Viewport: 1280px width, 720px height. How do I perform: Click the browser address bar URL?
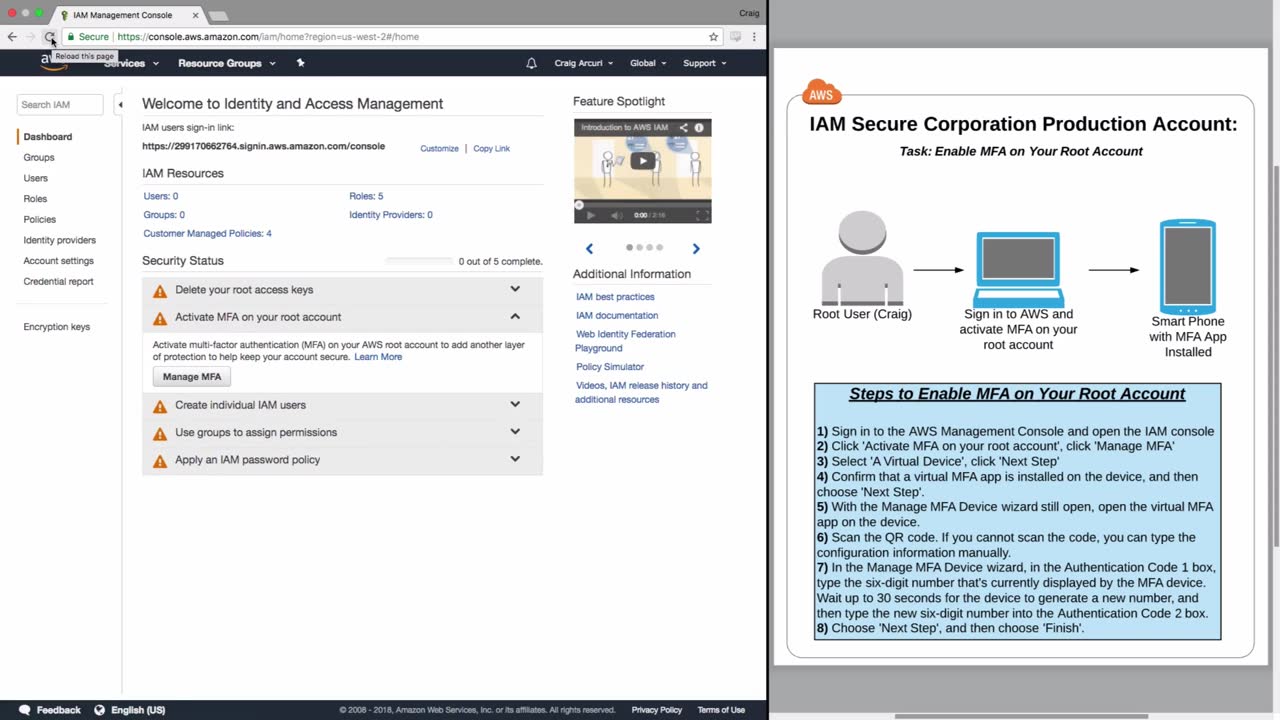coord(268,37)
